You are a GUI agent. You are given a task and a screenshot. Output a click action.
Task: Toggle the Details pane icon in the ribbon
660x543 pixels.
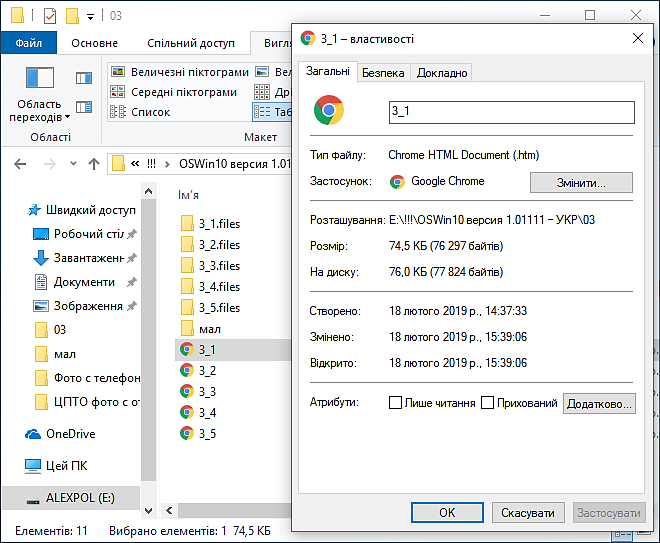pyautogui.click(x=84, y=107)
